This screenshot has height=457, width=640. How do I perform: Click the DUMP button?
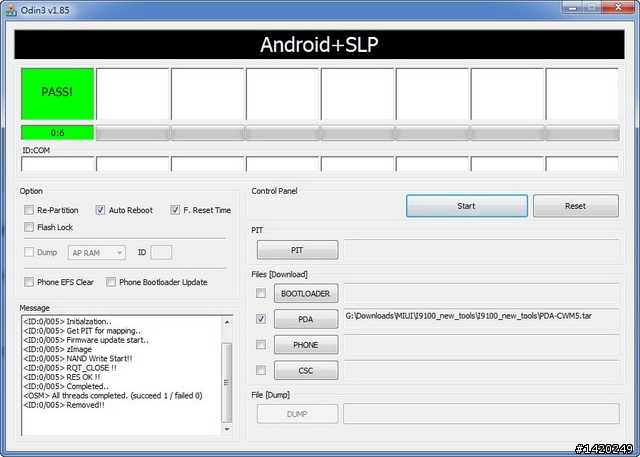click(x=298, y=414)
